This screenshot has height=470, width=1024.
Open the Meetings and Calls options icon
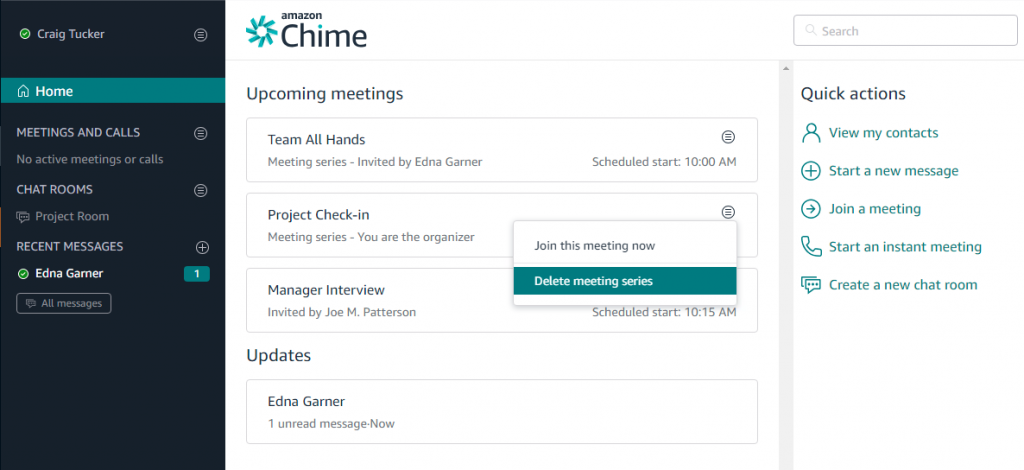point(201,133)
